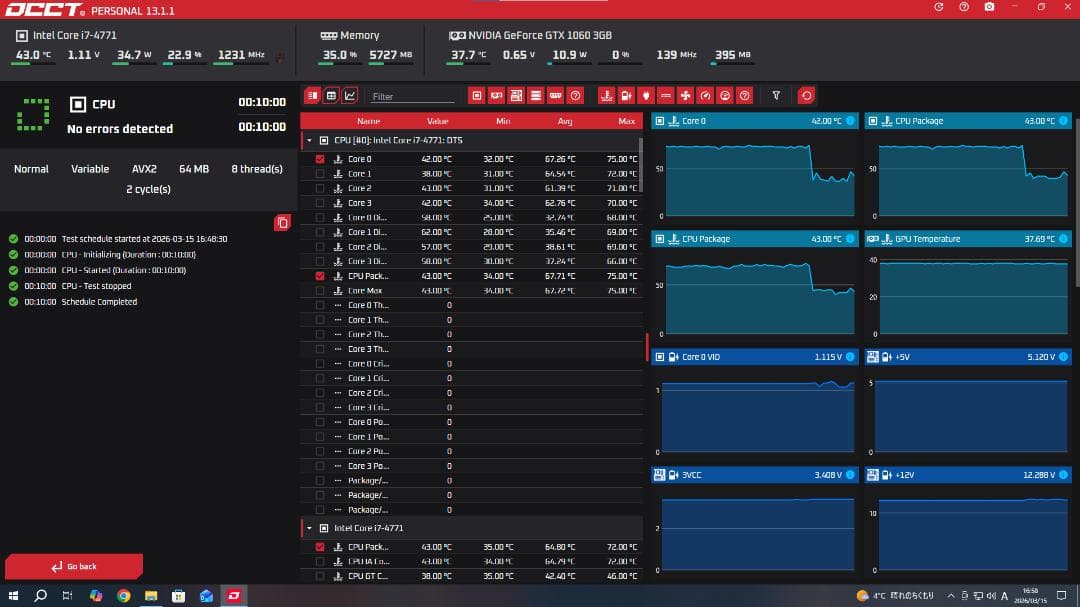This screenshot has height=607, width=1080.
Task: Click the Core 0 temperature graph area
Action: pyautogui.click(x=759, y=179)
